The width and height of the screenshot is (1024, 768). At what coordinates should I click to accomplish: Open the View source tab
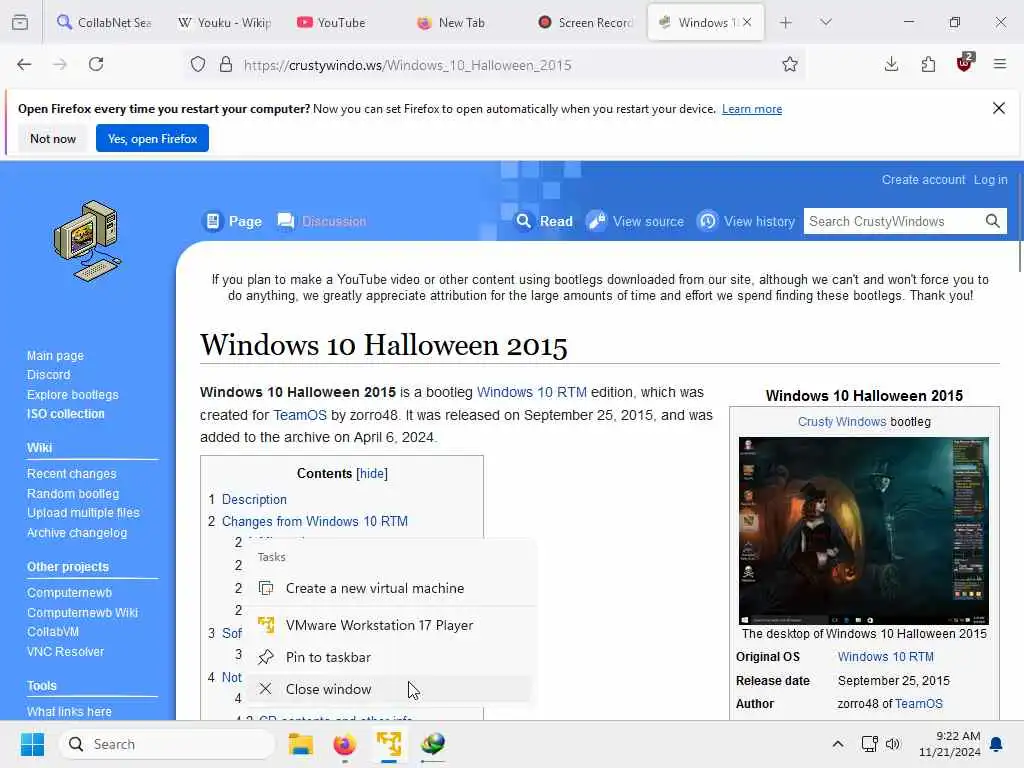pos(635,221)
